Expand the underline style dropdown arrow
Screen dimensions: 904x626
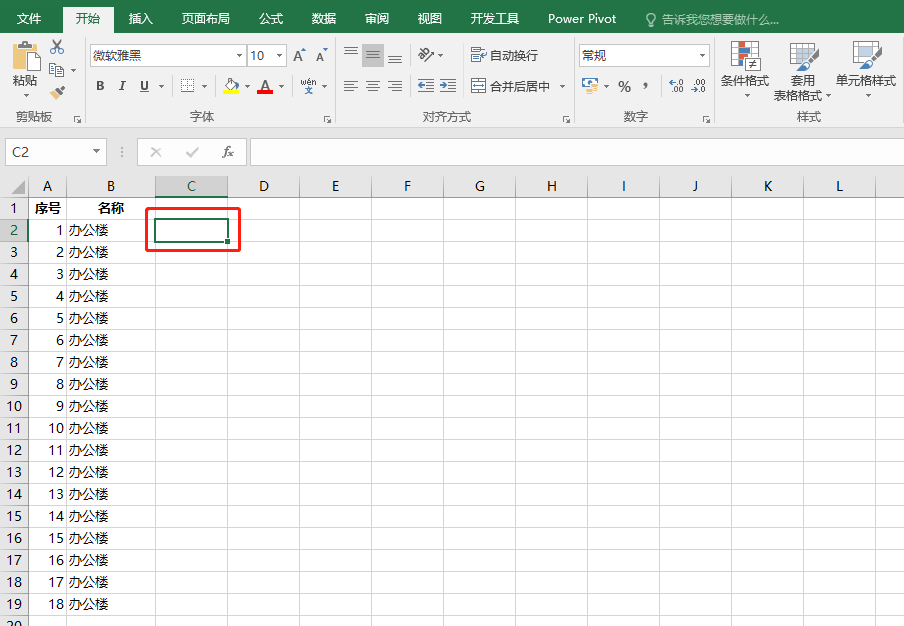coord(161,86)
